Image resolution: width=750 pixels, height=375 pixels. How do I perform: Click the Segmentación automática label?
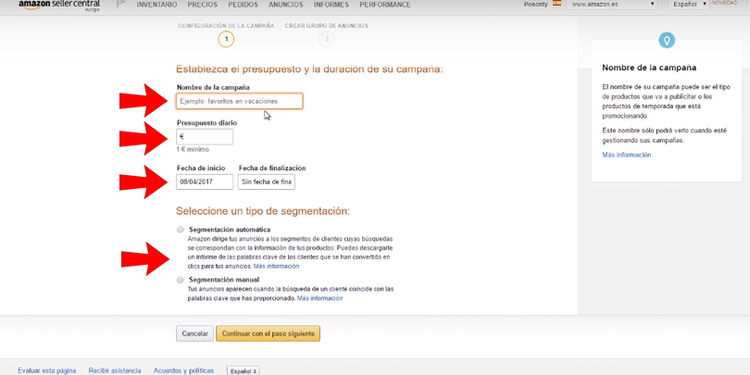point(230,230)
